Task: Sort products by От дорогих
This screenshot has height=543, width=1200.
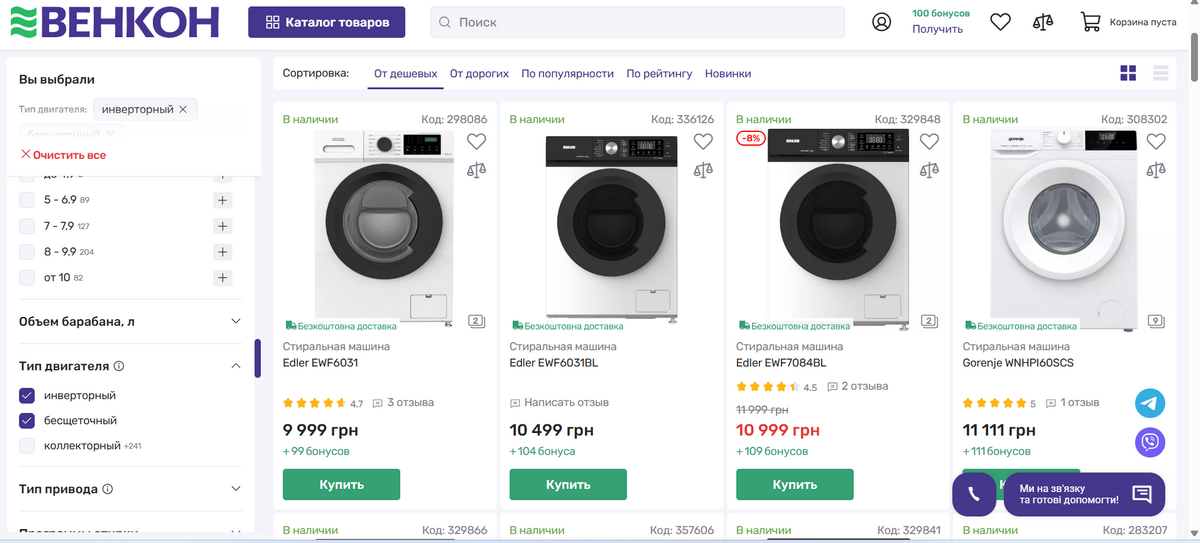Action: (x=479, y=74)
